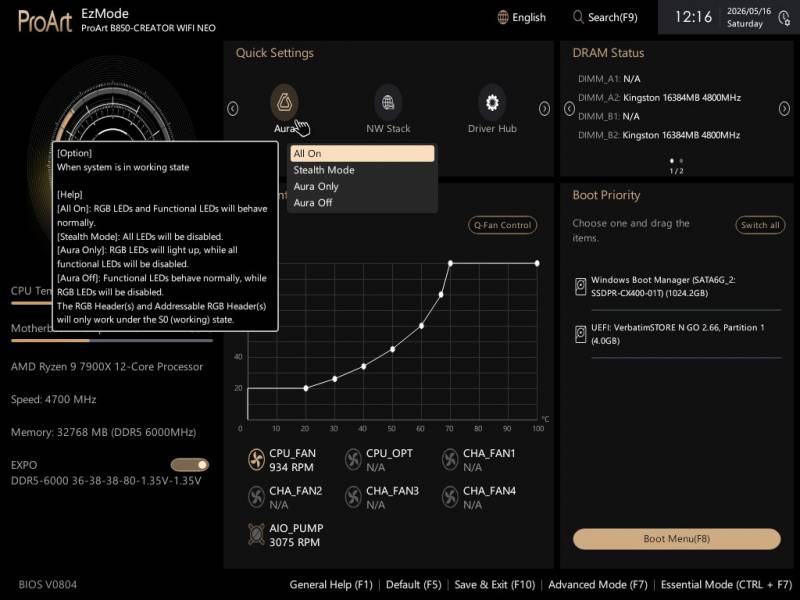Go to previous DRAM Status page arrow

[x=569, y=109]
